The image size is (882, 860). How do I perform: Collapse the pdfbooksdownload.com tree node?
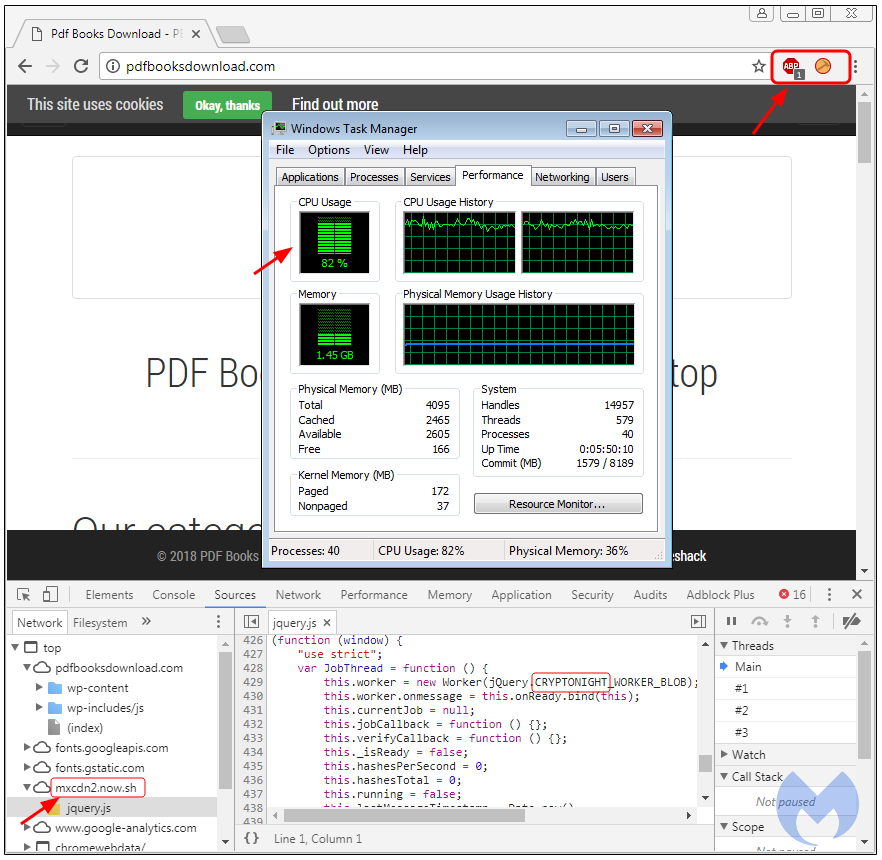pos(26,667)
